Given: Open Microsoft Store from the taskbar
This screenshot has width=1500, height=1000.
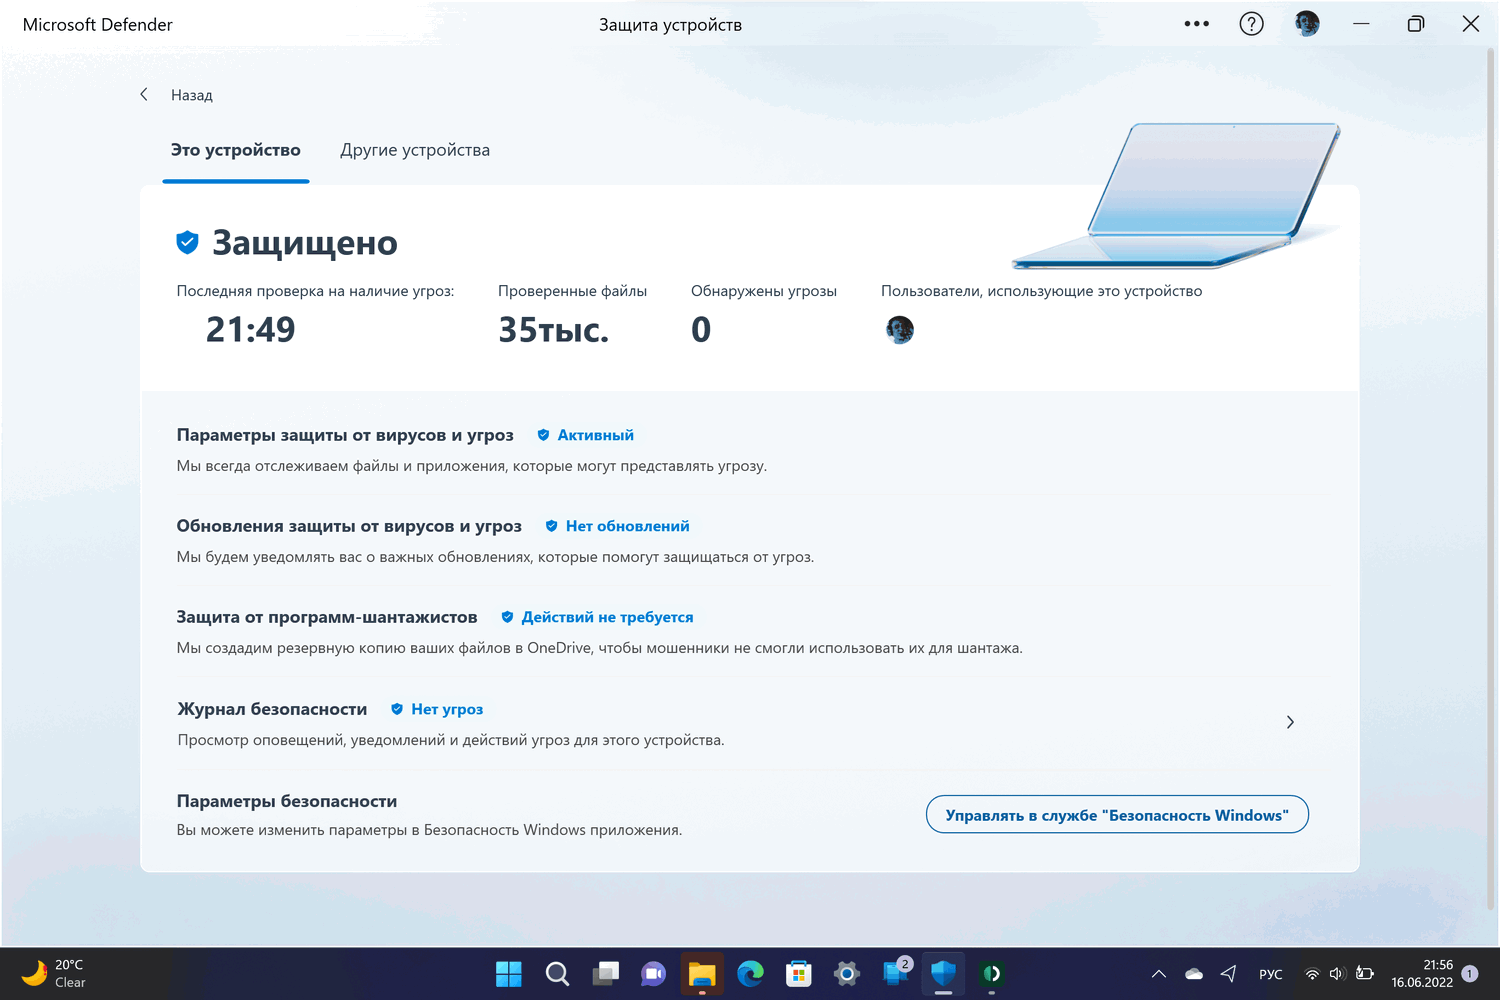Looking at the screenshot, I should pyautogui.click(x=798, y=974).
